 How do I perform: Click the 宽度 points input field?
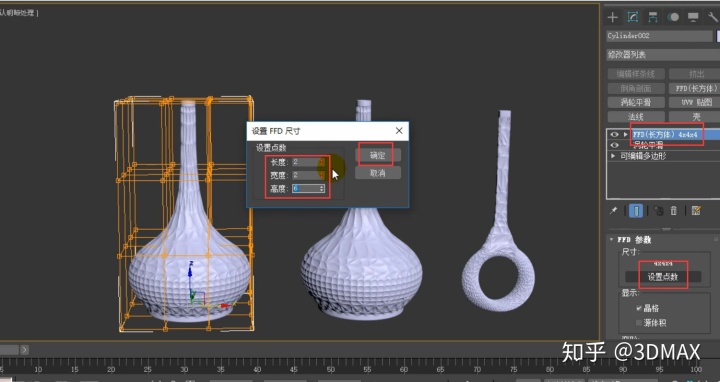[305, 175]
